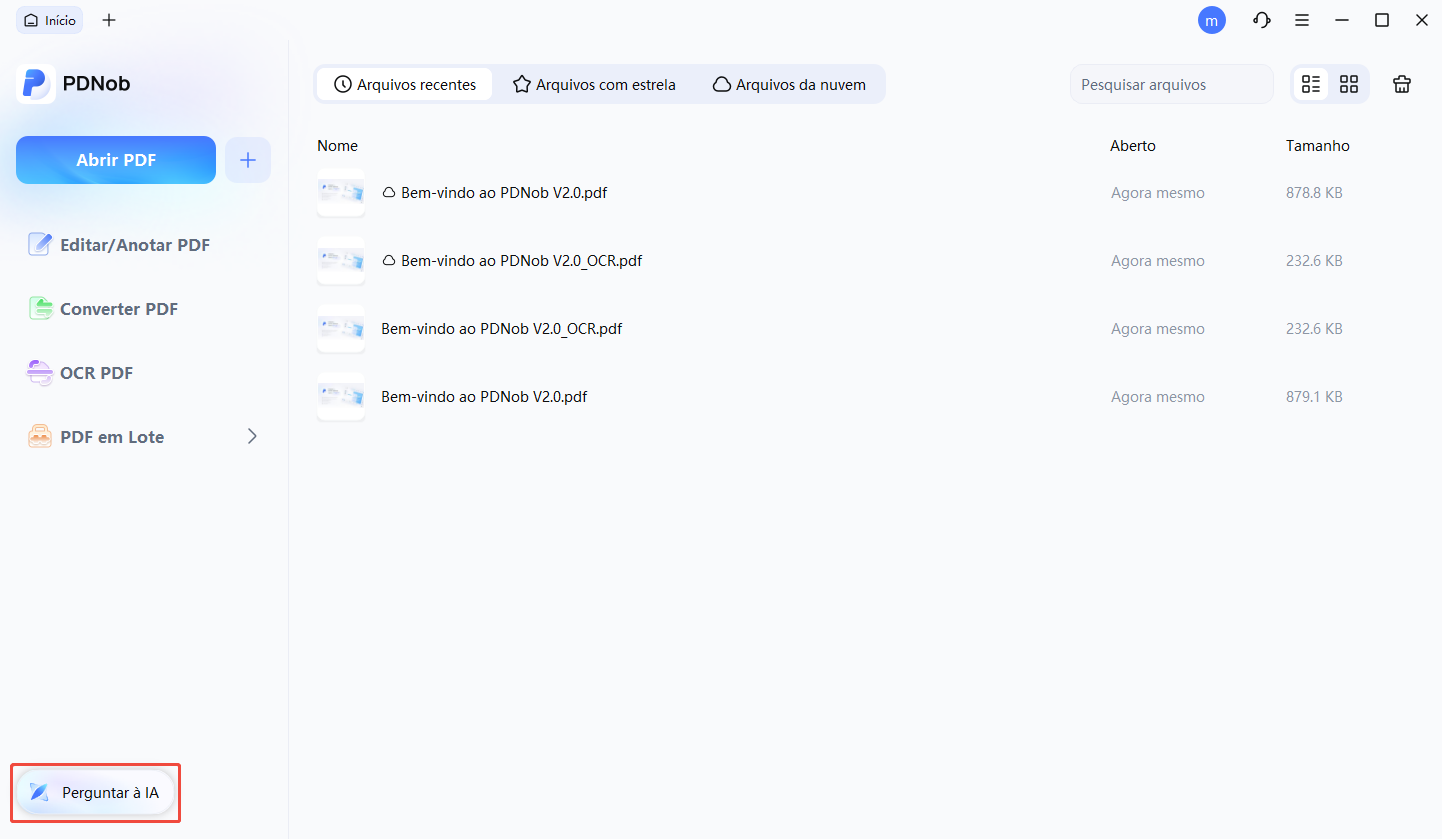Image resolution: width=1442 pixels, height=839 pixels.
Task: Open the hamburger menu icon
Action: (x=1302, y=20)
